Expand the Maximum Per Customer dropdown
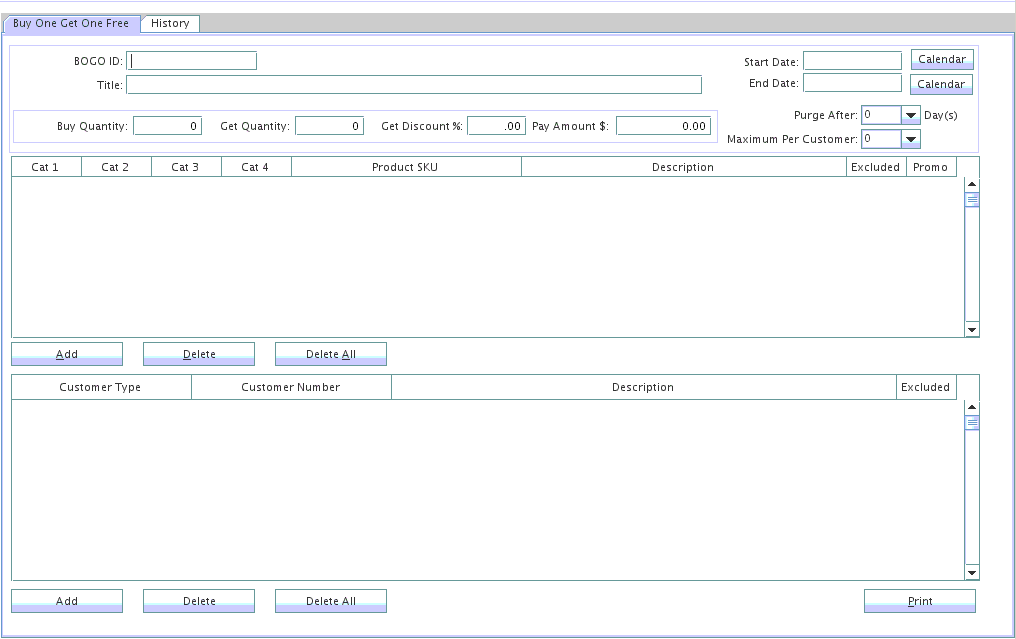The image size is (1016, 639). pos(910,139)
